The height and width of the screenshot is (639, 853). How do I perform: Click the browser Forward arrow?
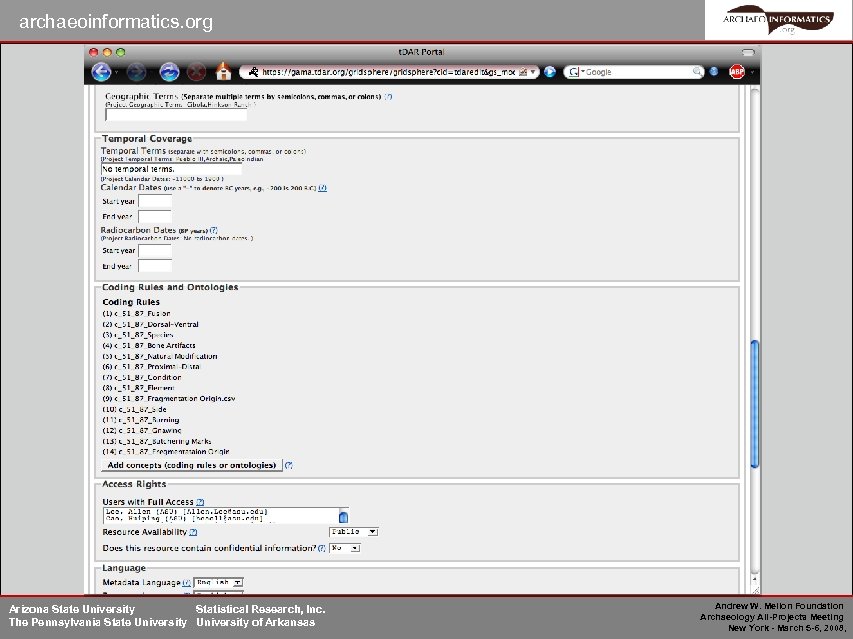pyautogui.click(x=136, y=72)
